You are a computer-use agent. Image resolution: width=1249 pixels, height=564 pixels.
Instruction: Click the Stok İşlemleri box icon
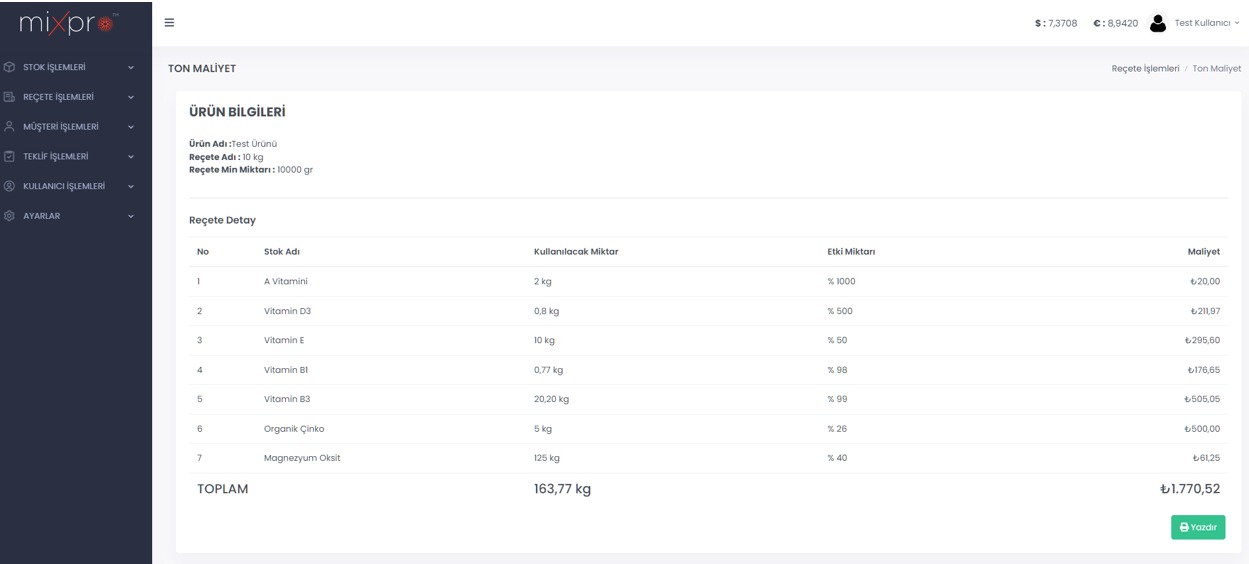click(x=10, y=67)
